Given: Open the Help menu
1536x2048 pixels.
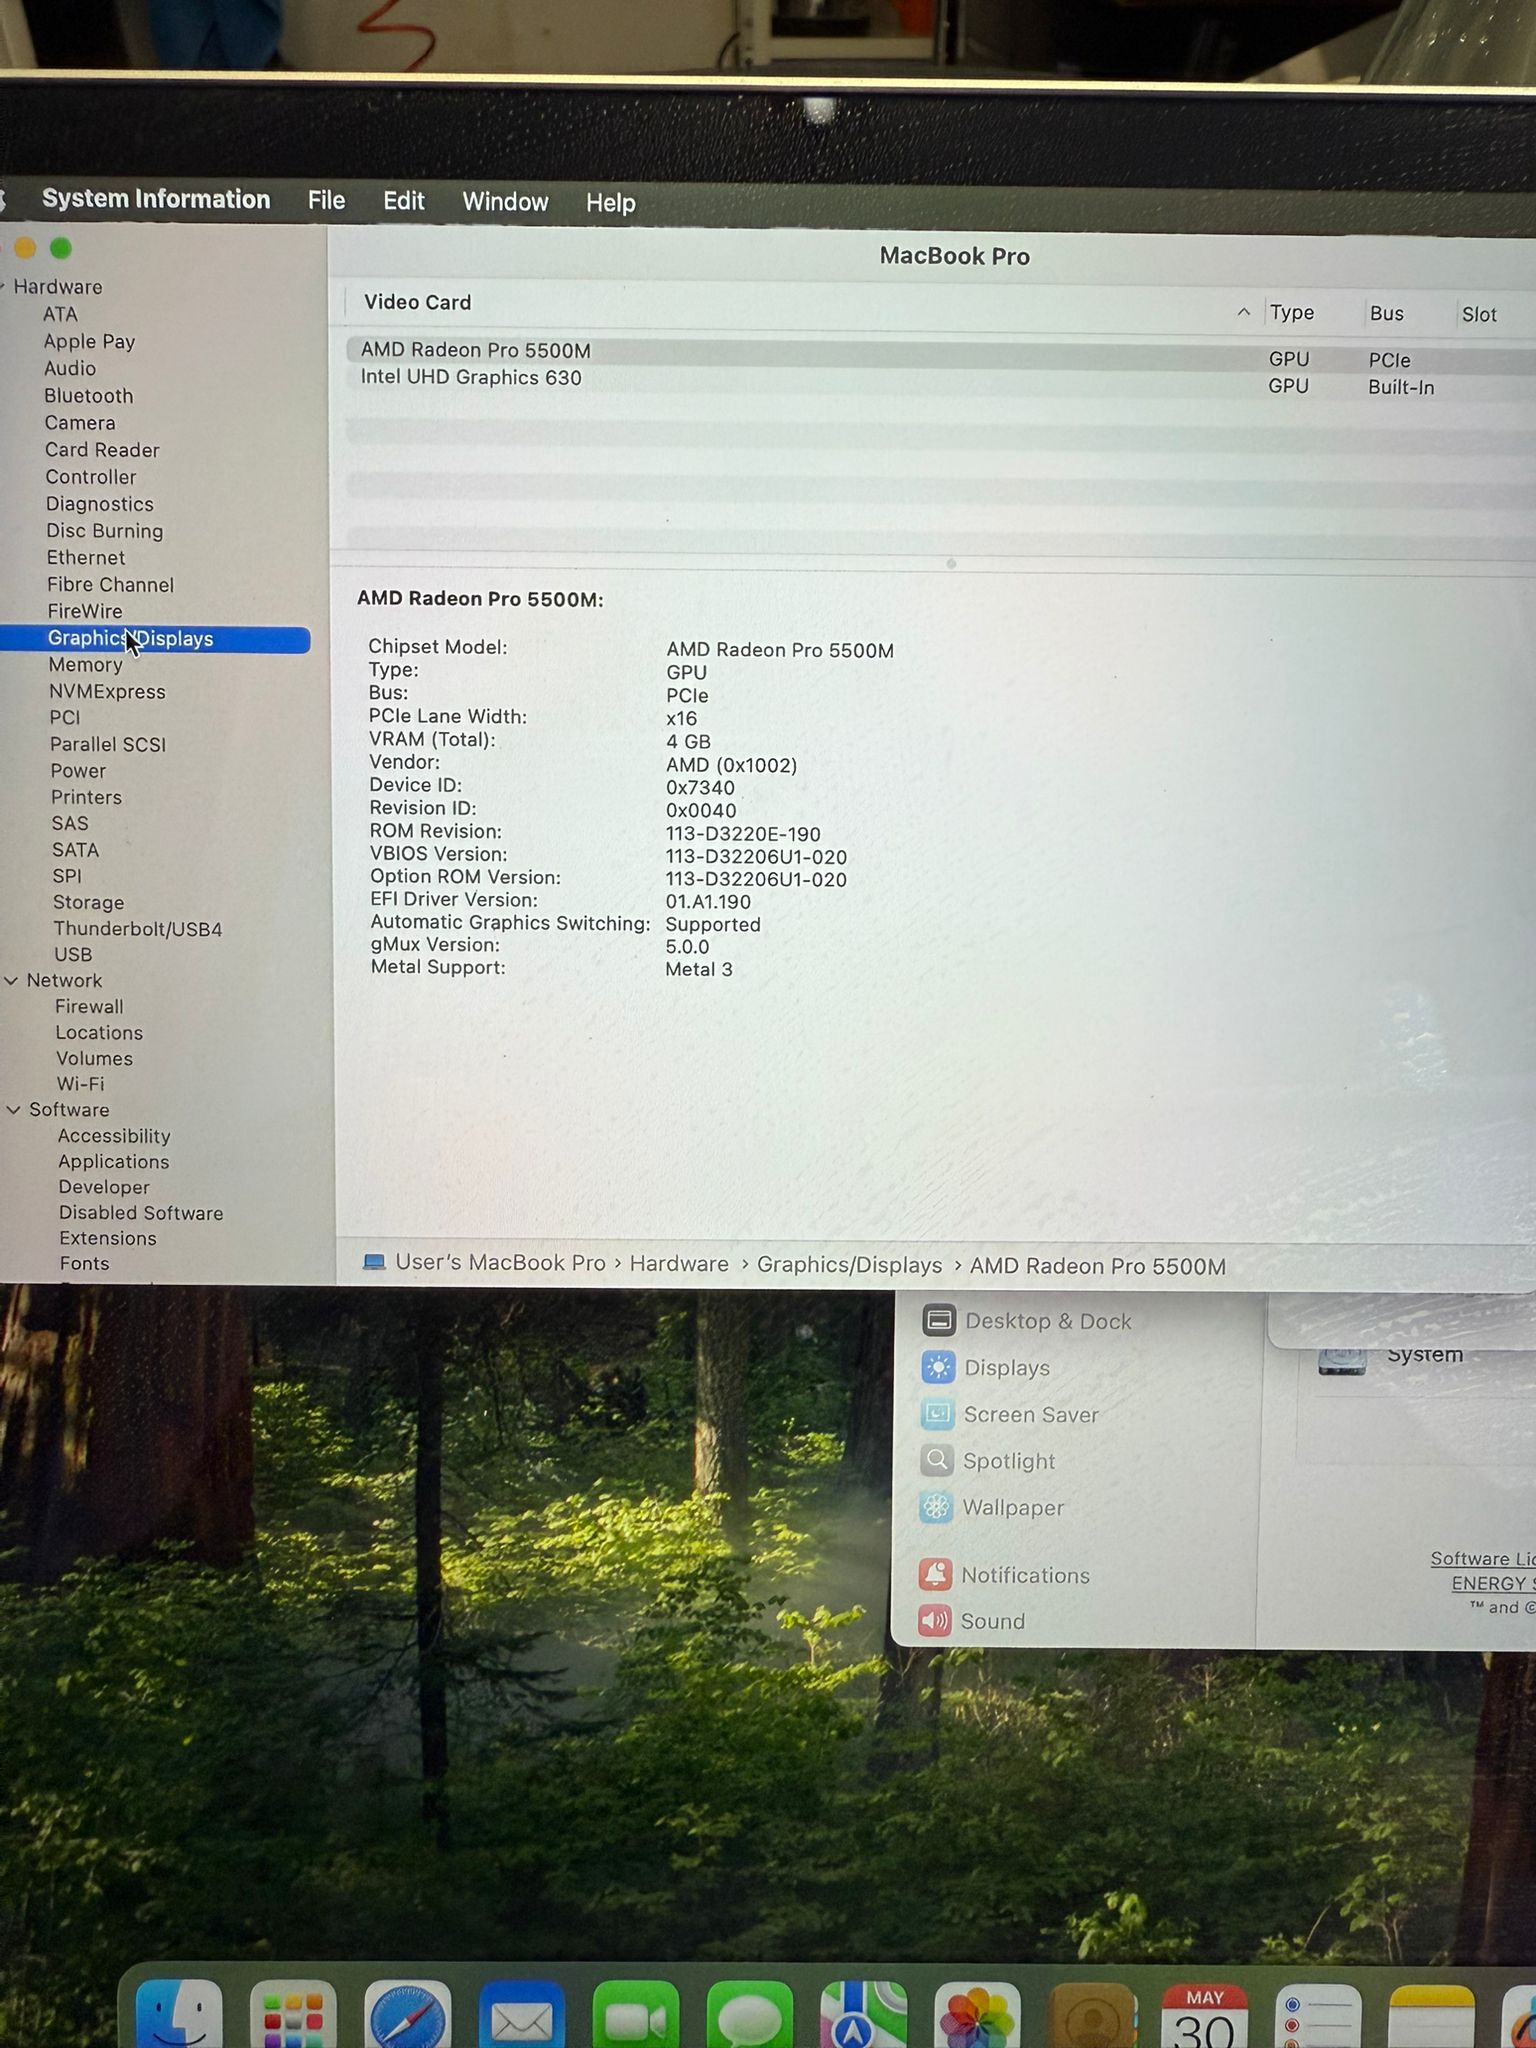Looking at the screenshot, I should click(x=610, y=203).
